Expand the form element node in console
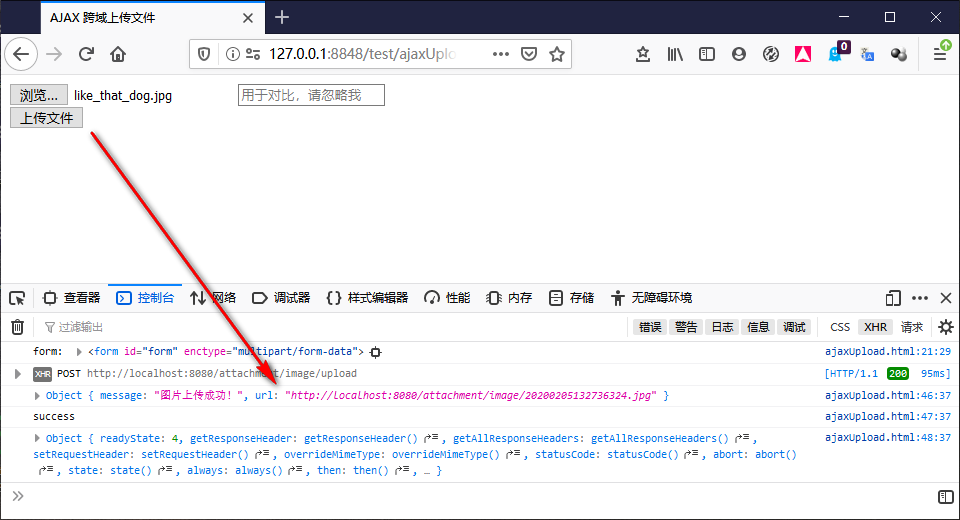This screenshot has width=960, height=520. tap(79, 352)
